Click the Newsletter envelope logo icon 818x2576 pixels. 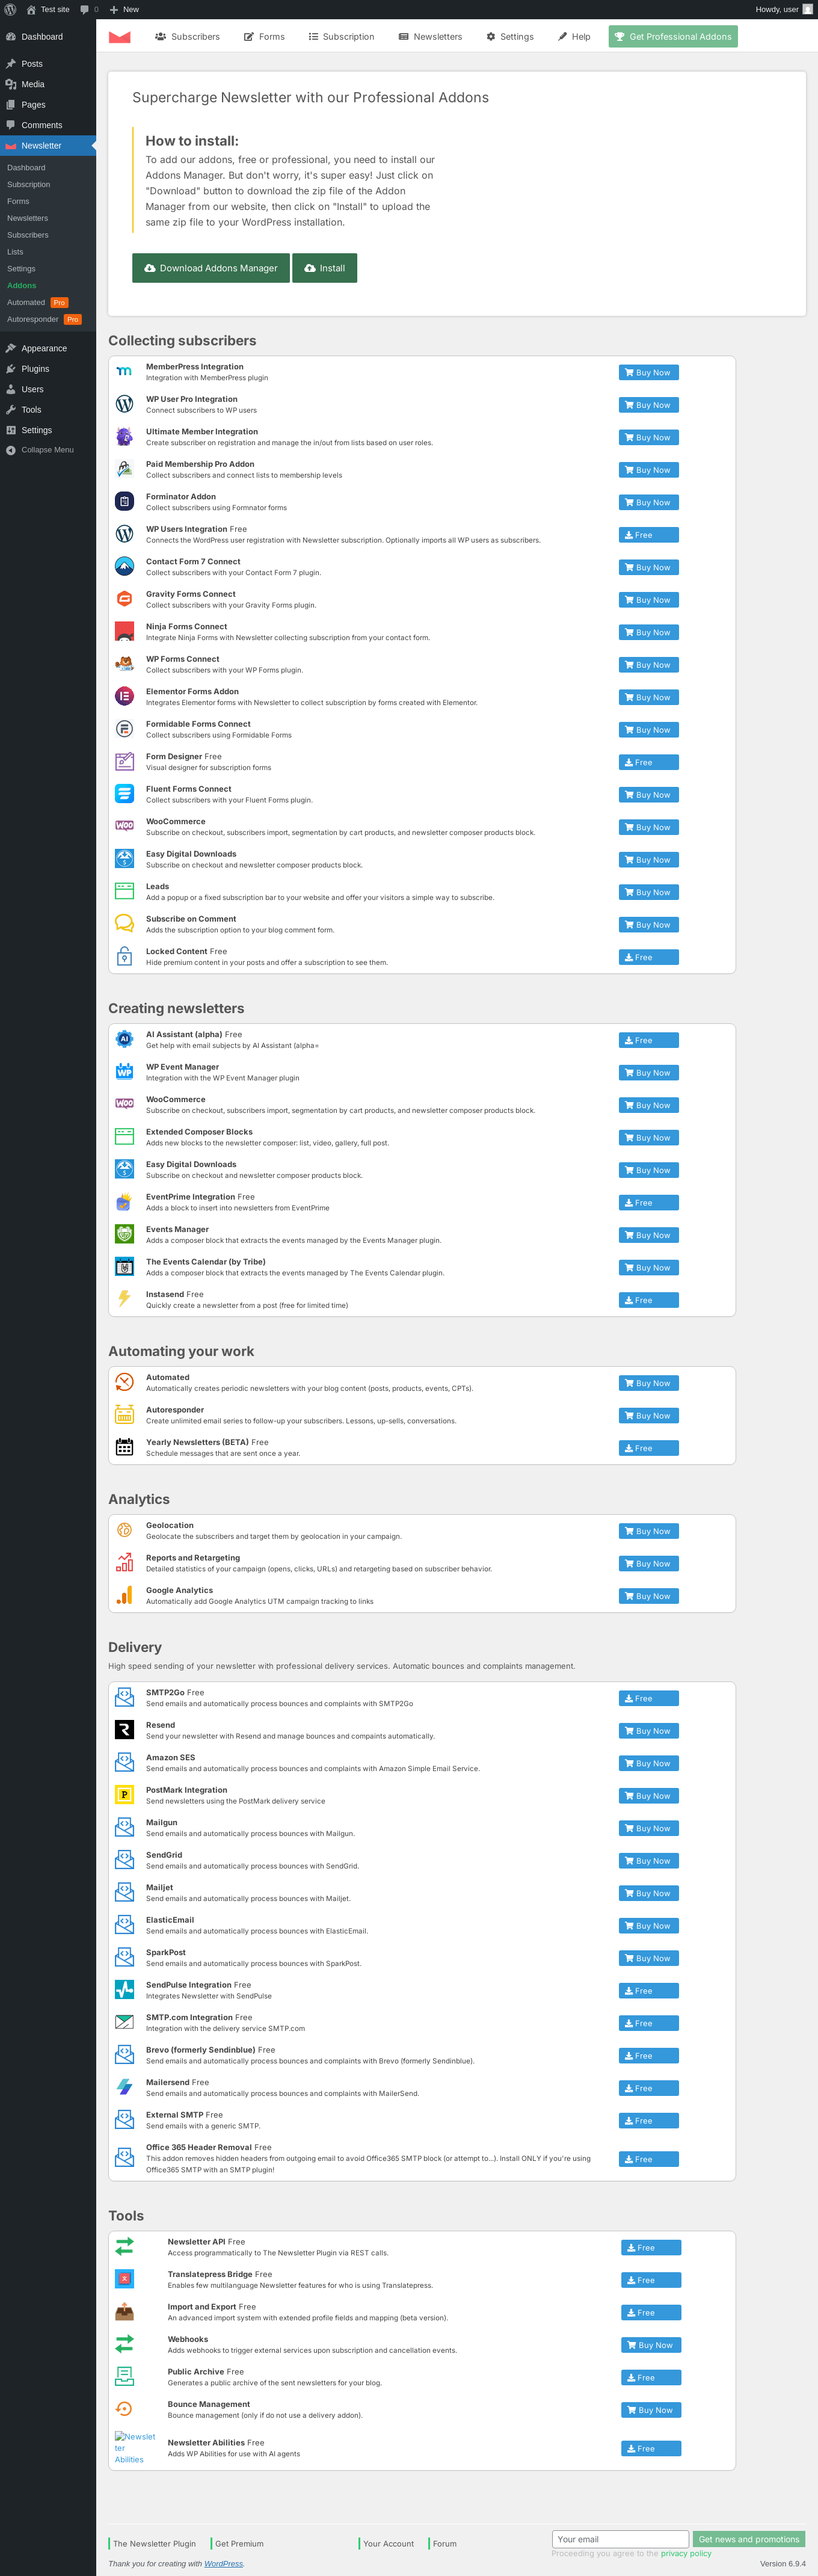(120, 37)
